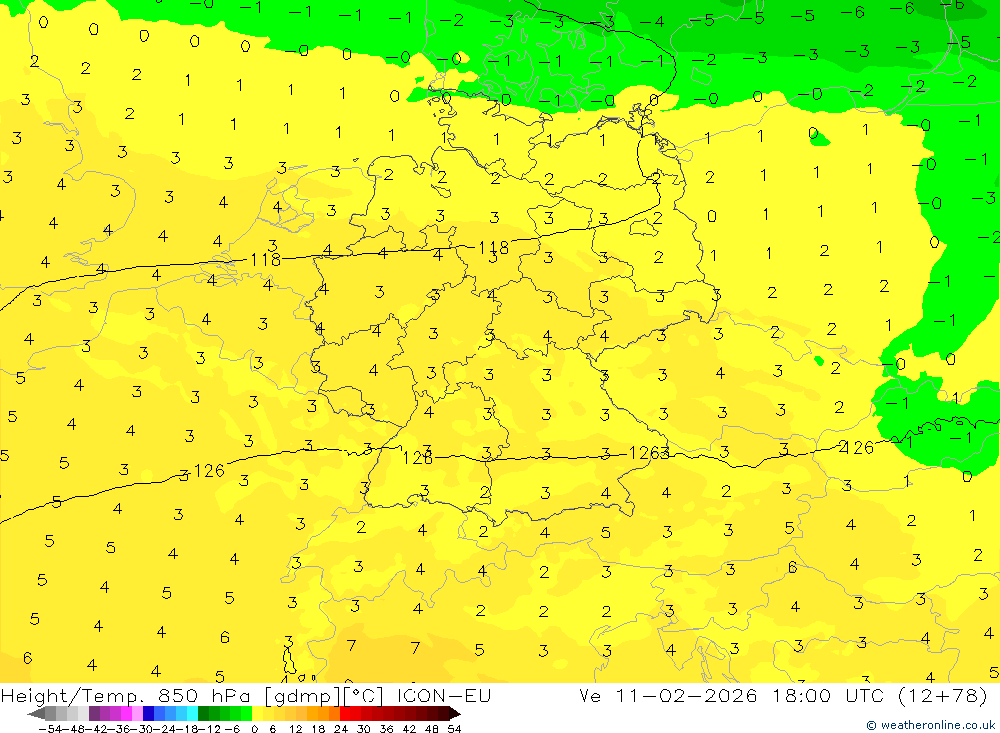Click the '(12+78)' forecast run offset
The image size is (1000, 733).
pos(943,695)
